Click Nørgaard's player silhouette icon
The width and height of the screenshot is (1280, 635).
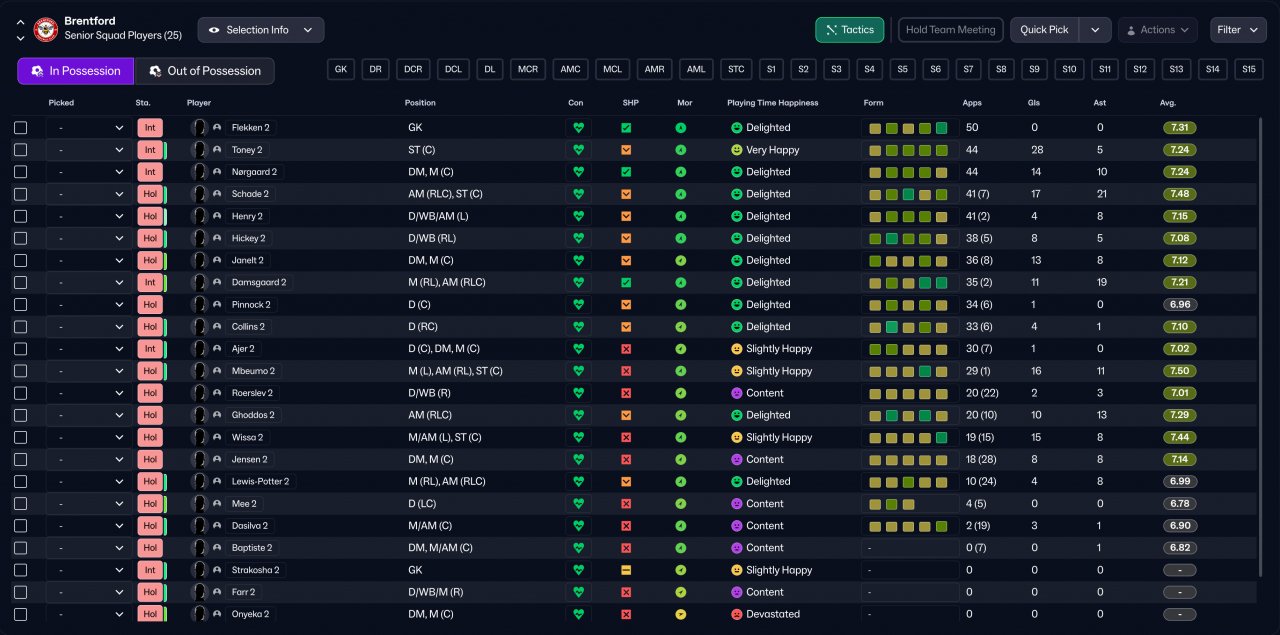199,172
